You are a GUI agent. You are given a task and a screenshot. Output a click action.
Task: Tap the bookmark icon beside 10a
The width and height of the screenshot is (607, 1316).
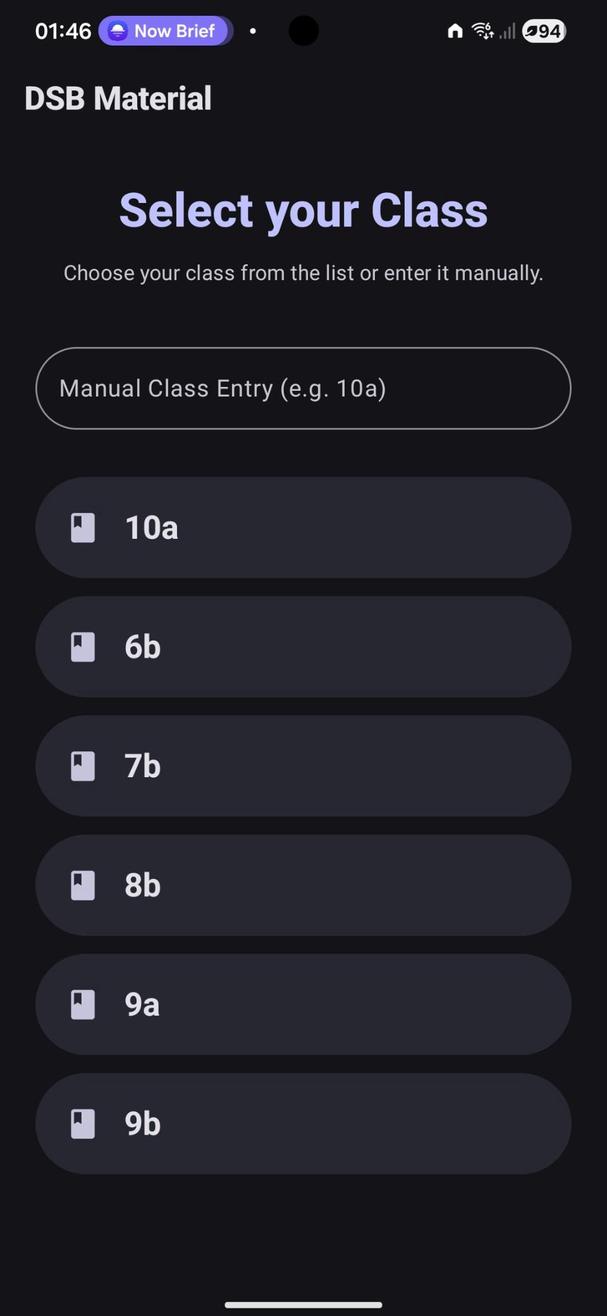[x=83, y=528]
